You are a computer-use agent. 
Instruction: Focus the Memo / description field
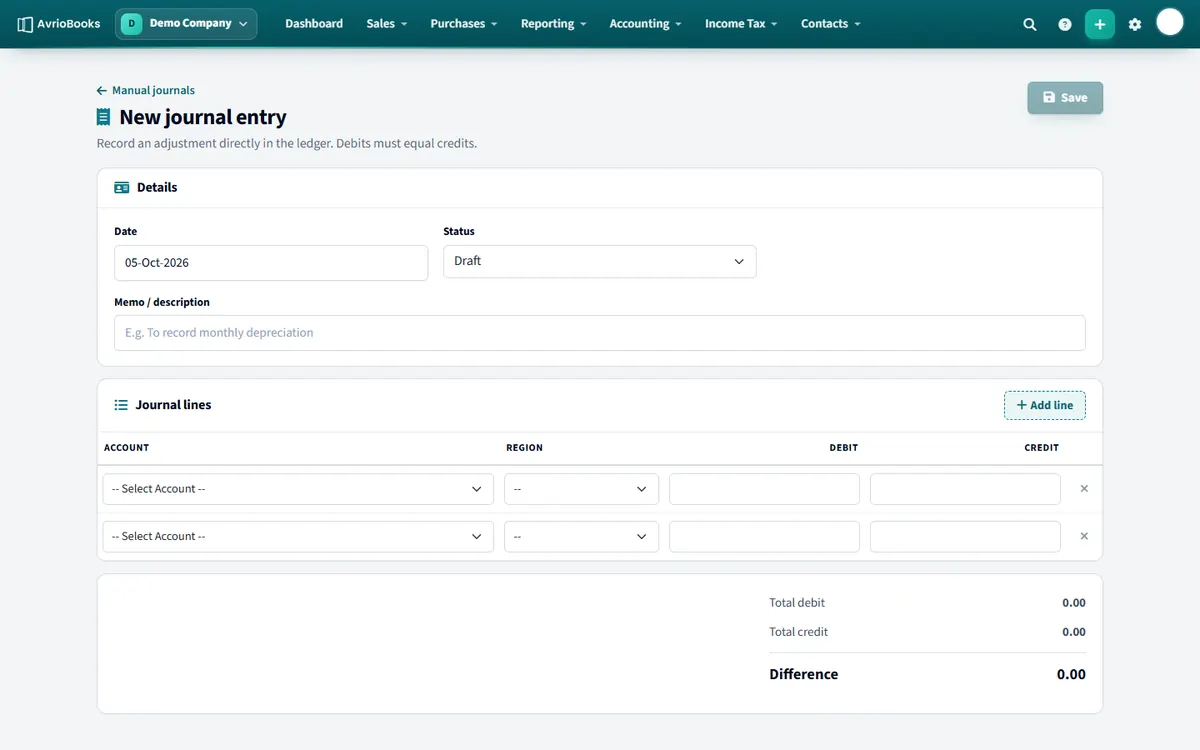click(x=600, y=333)
